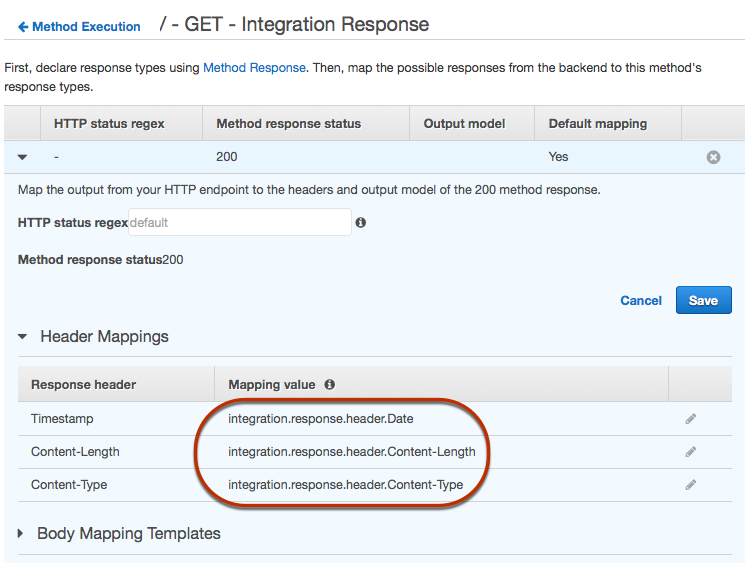Cancel the integration response changes
Viewport: 745px width, 564px height.
[641, 300]
